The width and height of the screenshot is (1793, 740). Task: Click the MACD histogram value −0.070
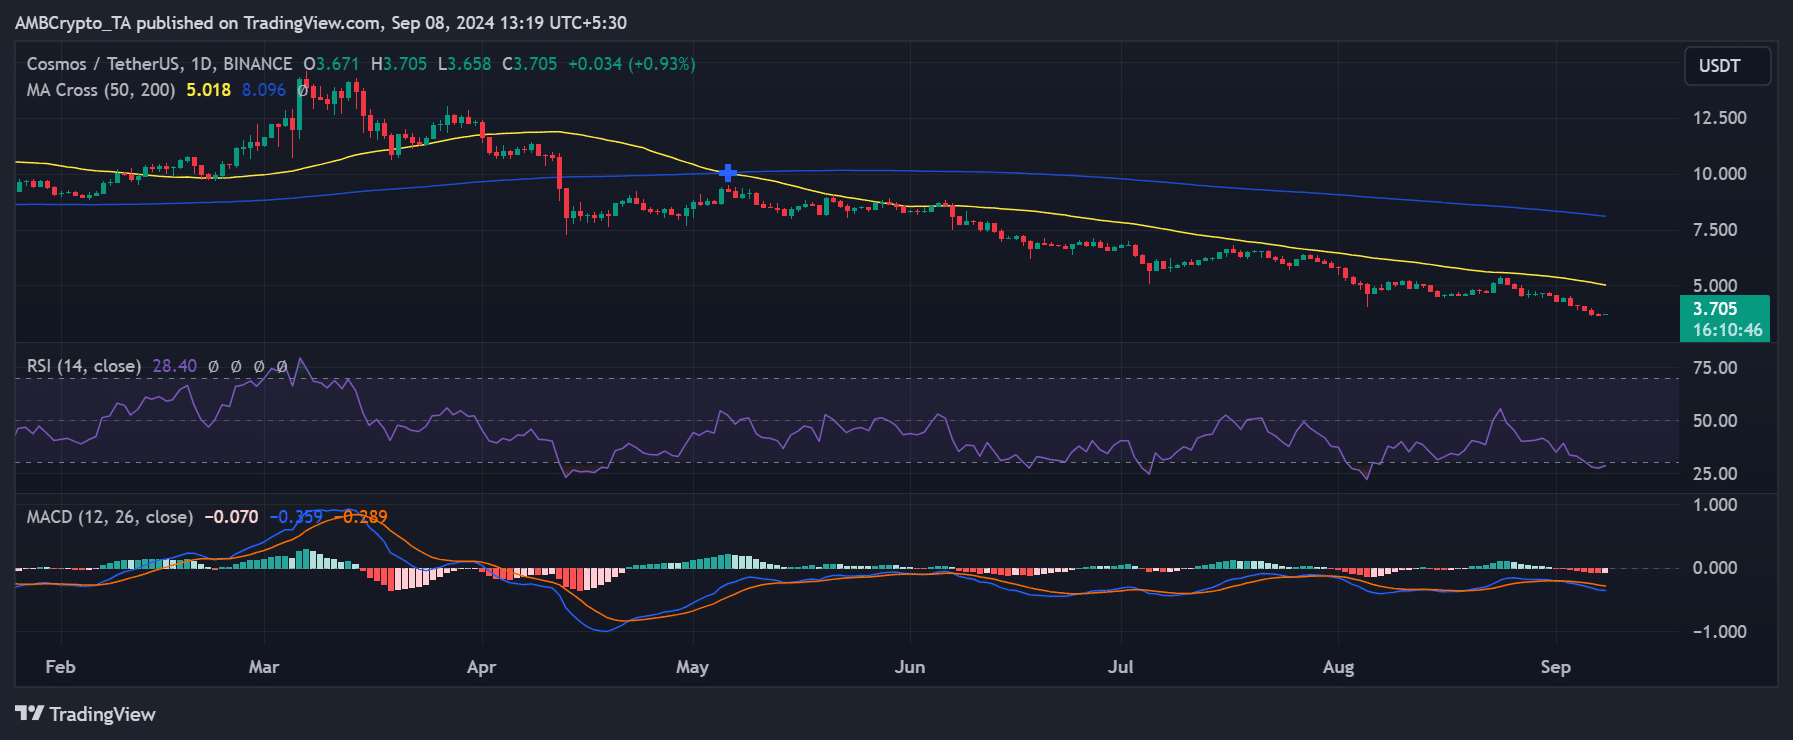click(x=231, y=517)
